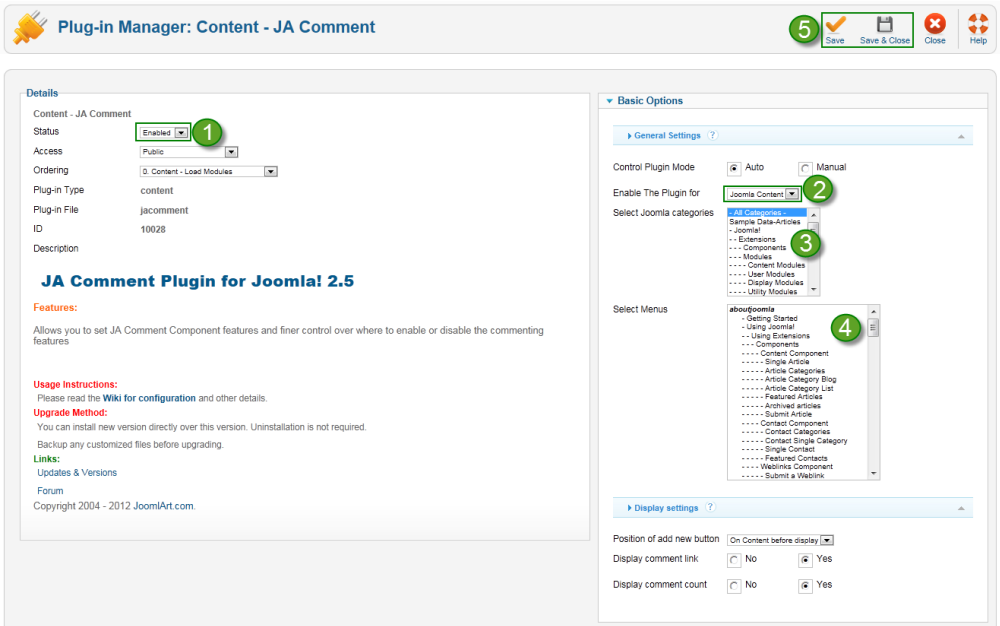Visit the JoomlArt.com link
Screen dimensions: 1000x626
[x=163, y=506]
